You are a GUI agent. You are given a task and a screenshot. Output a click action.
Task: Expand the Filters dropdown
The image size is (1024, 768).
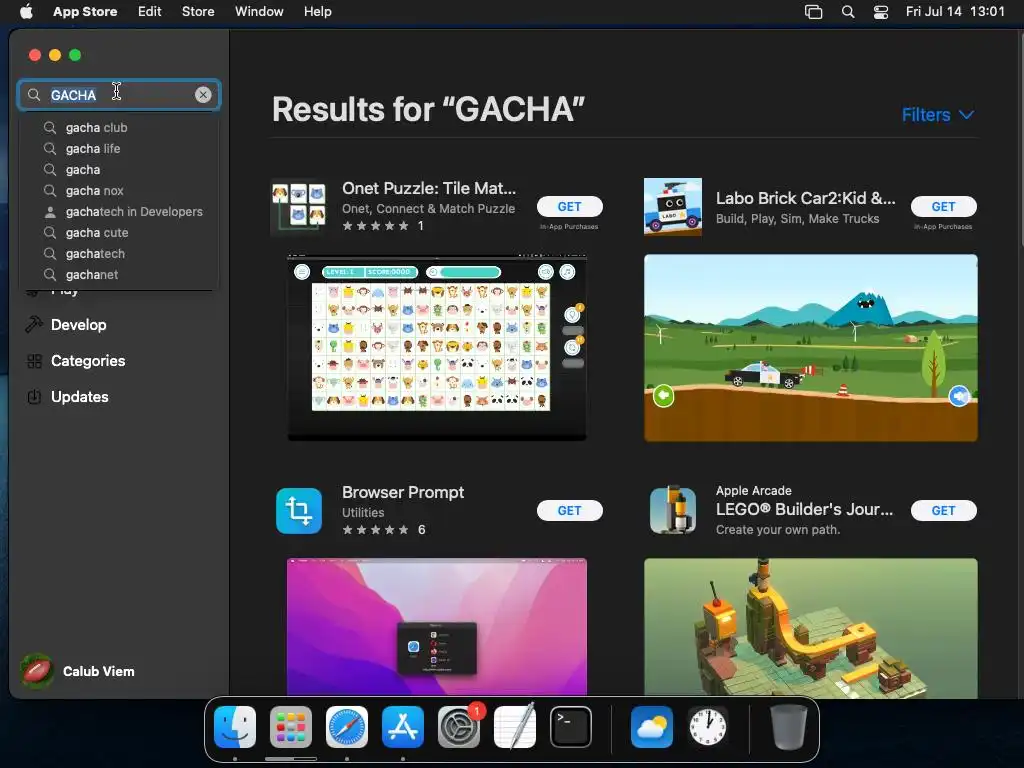[x=938, y=115]
